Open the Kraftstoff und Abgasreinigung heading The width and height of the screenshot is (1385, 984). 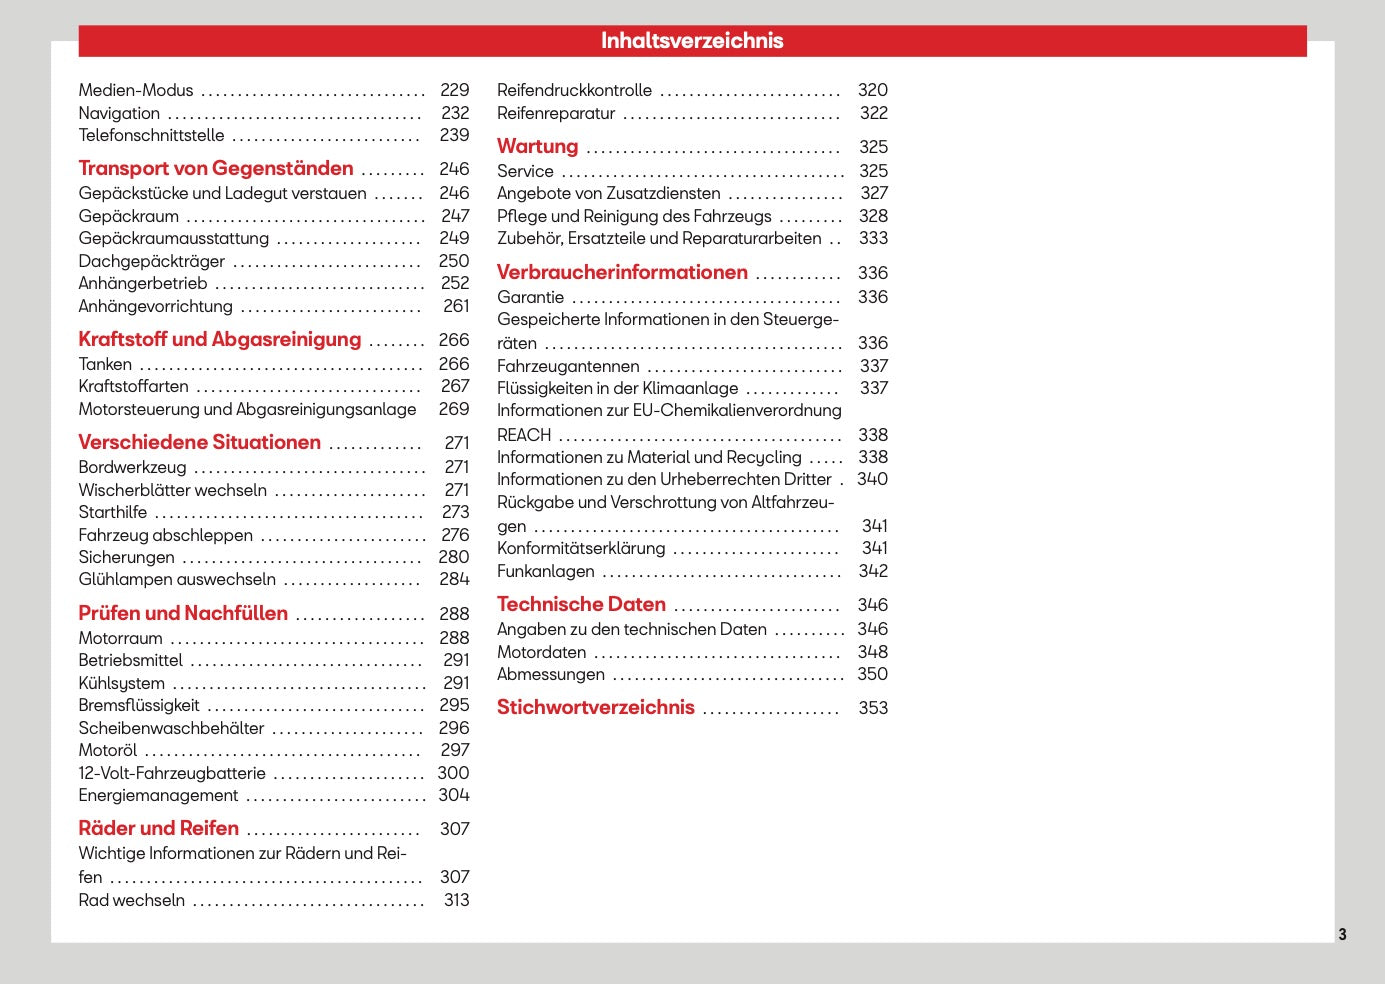[x=220, y=339]
